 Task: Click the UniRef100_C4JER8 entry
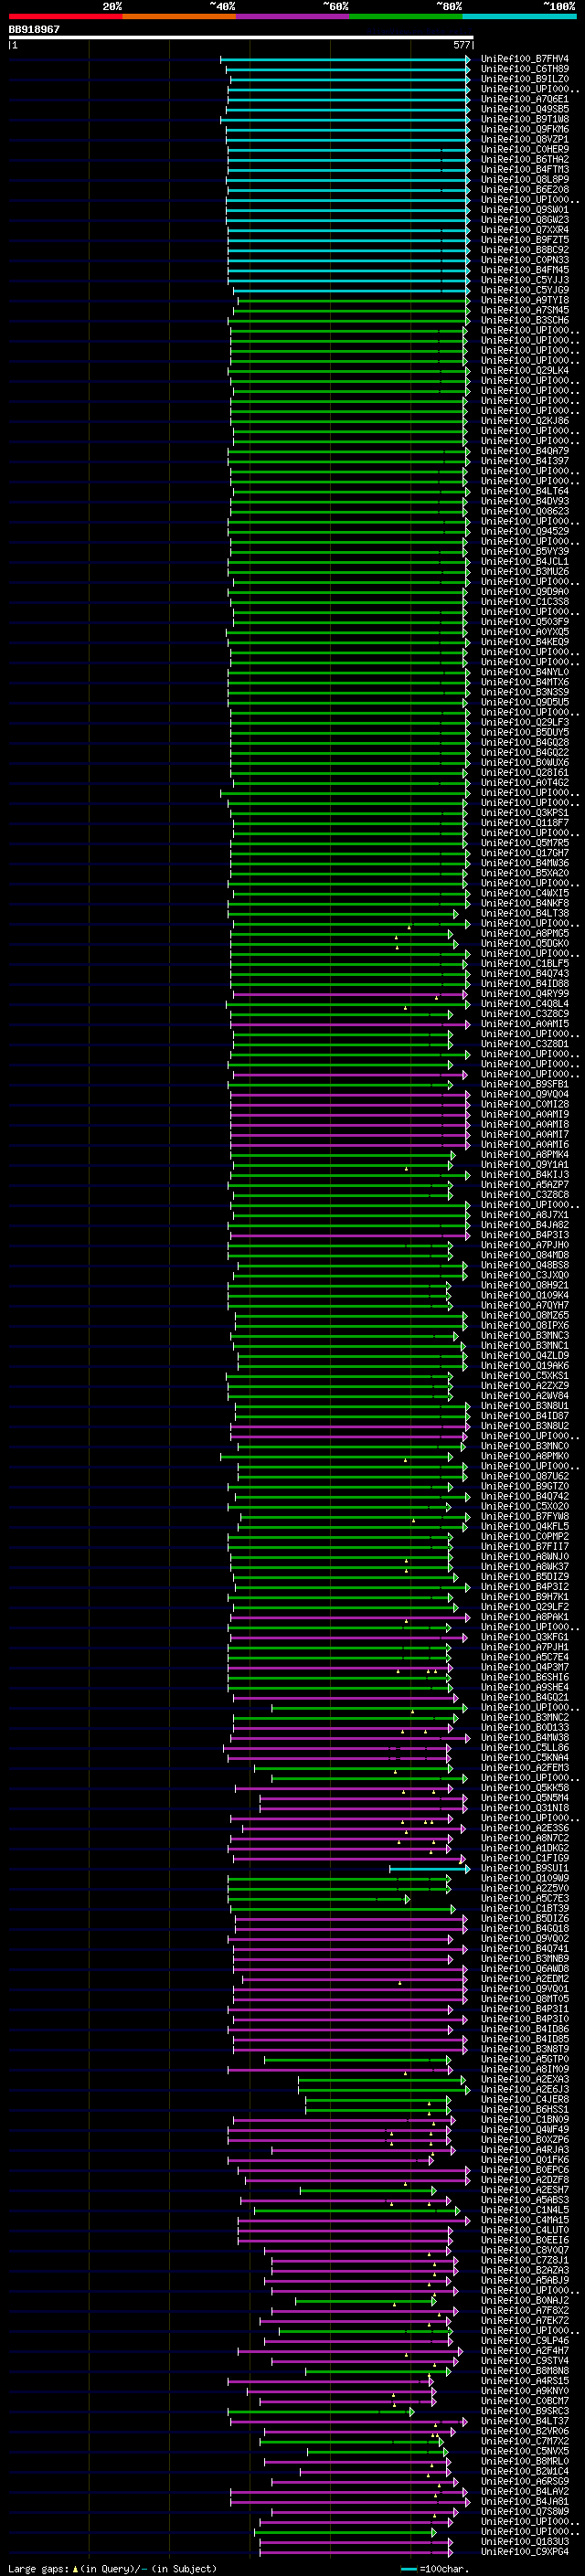click(x=525, y=2099)
